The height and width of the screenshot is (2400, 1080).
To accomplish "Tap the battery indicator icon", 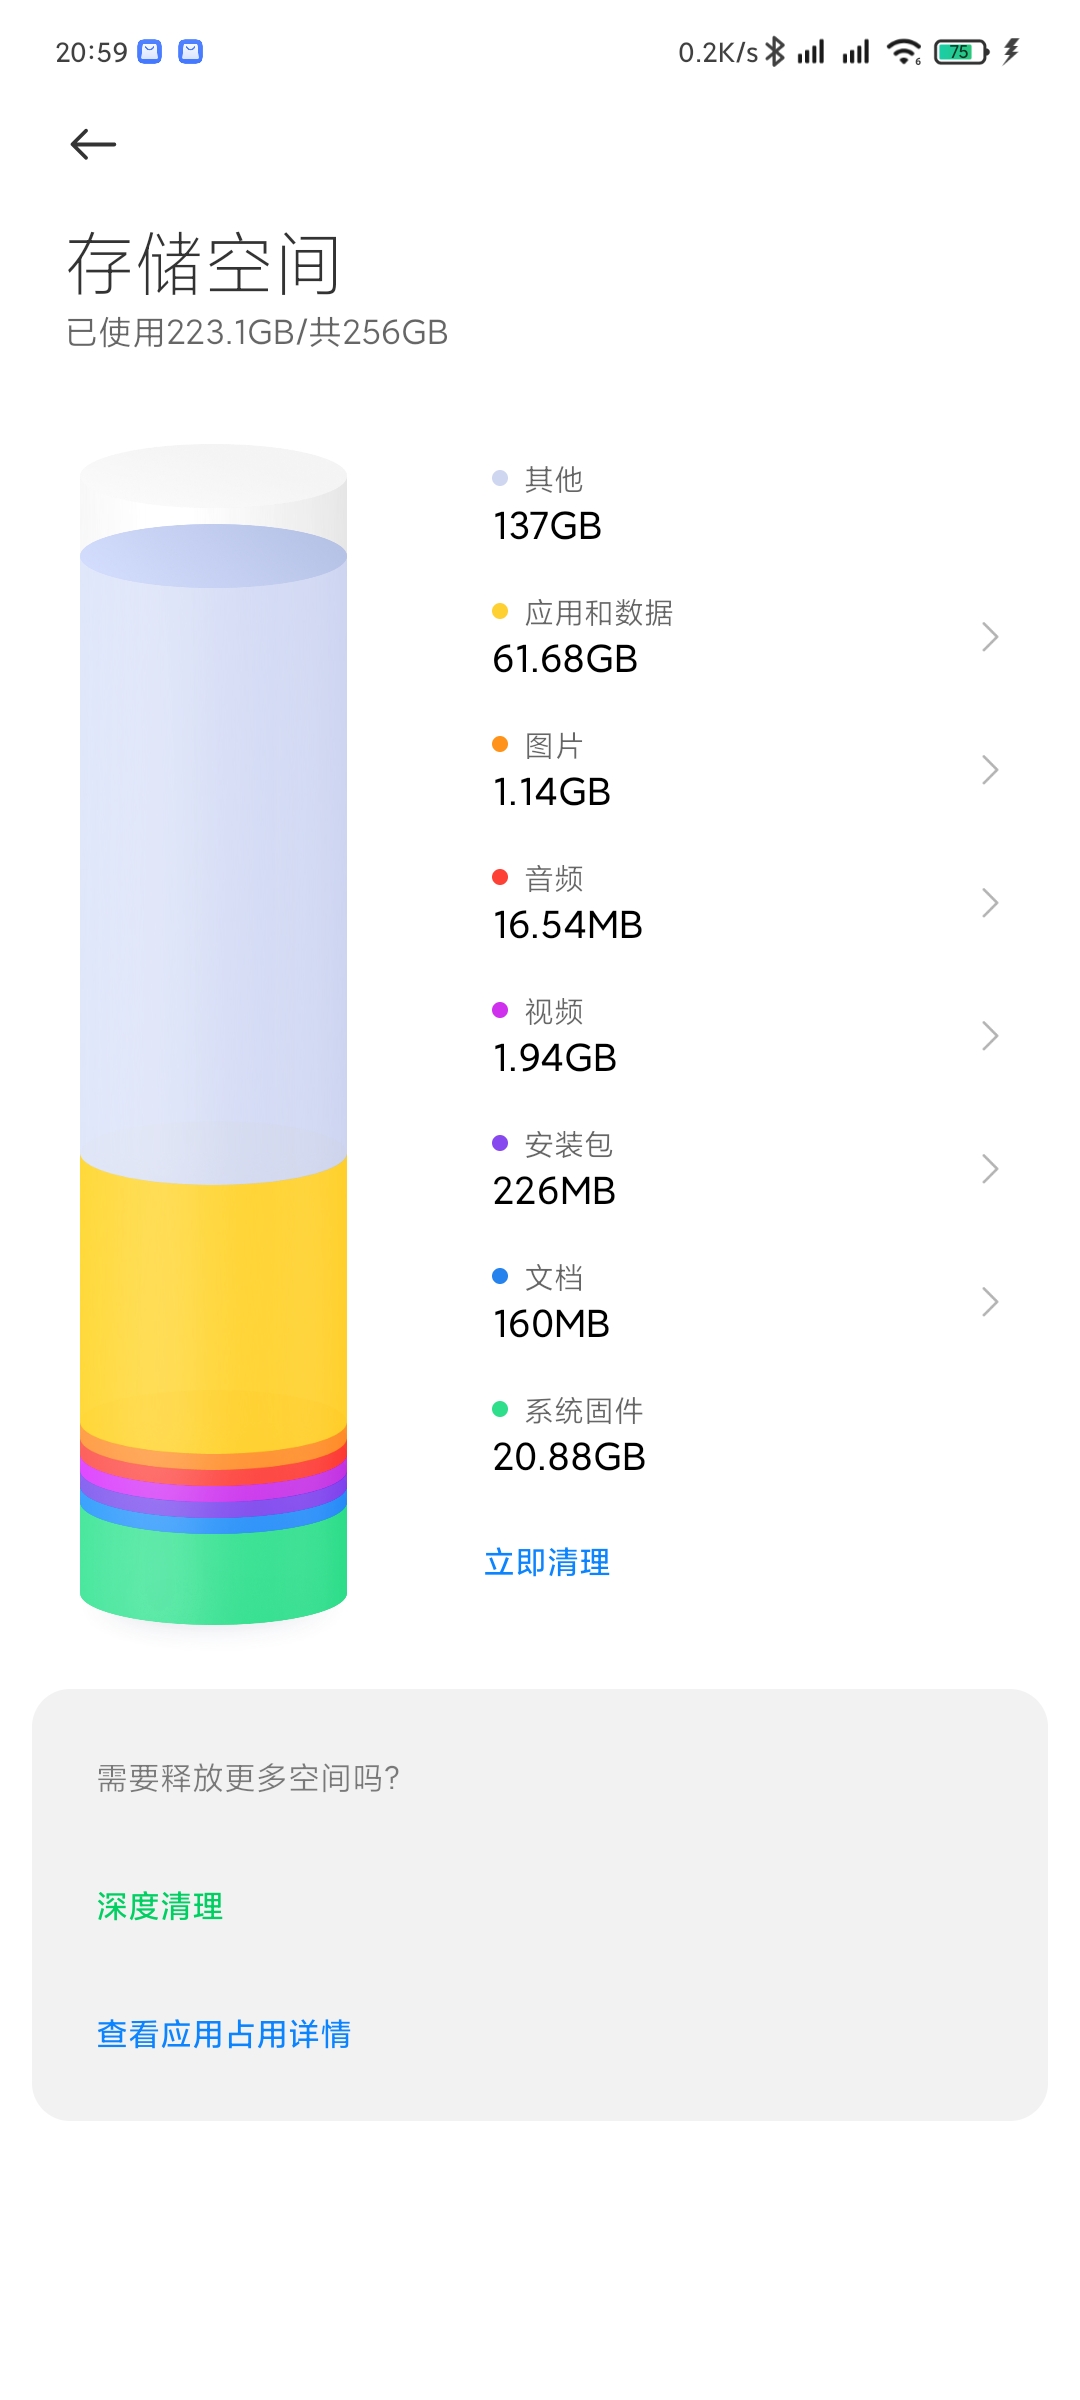I will [961, 51].
